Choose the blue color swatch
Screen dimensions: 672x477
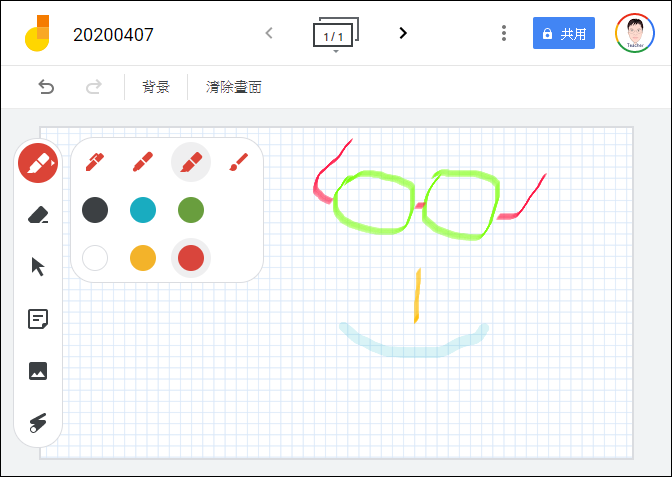click(x=143, y=210)
